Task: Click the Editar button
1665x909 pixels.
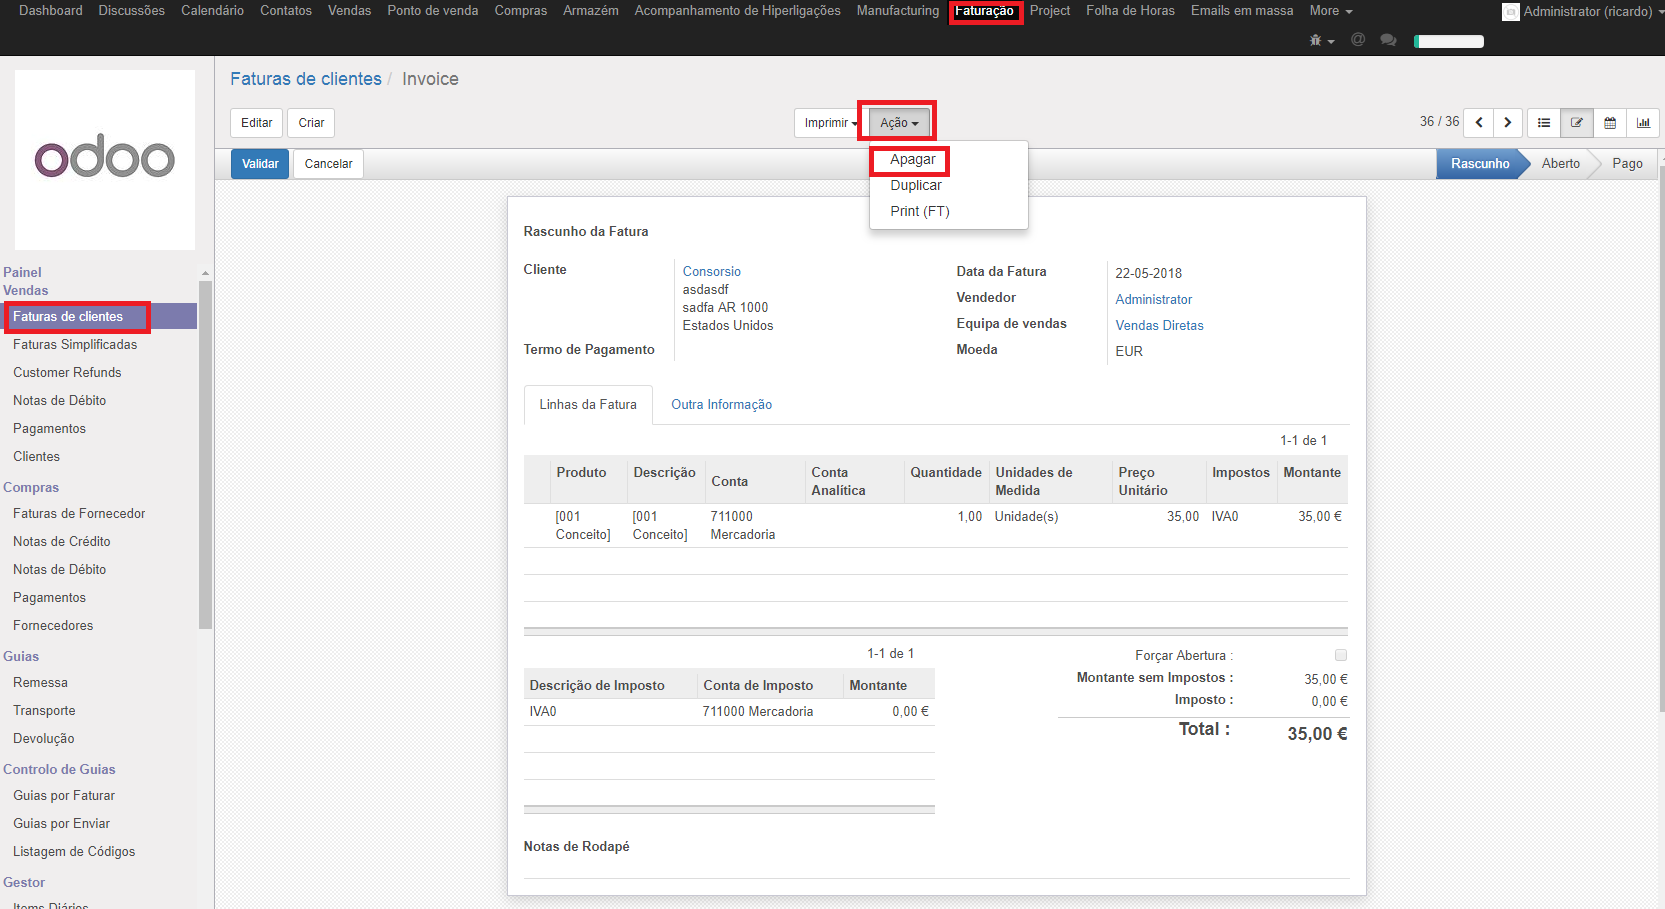Action: [x=256, y=123]
